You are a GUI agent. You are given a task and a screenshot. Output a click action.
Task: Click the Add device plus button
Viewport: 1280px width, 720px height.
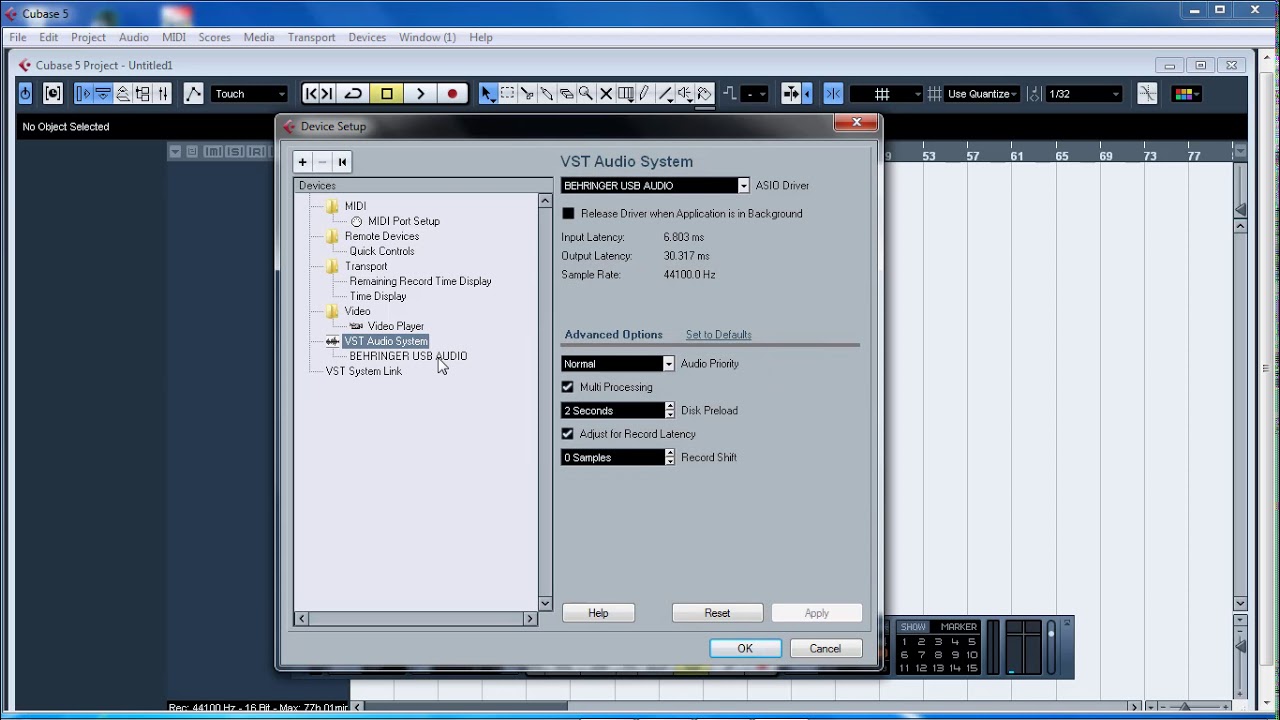click(x=303, y=162)
